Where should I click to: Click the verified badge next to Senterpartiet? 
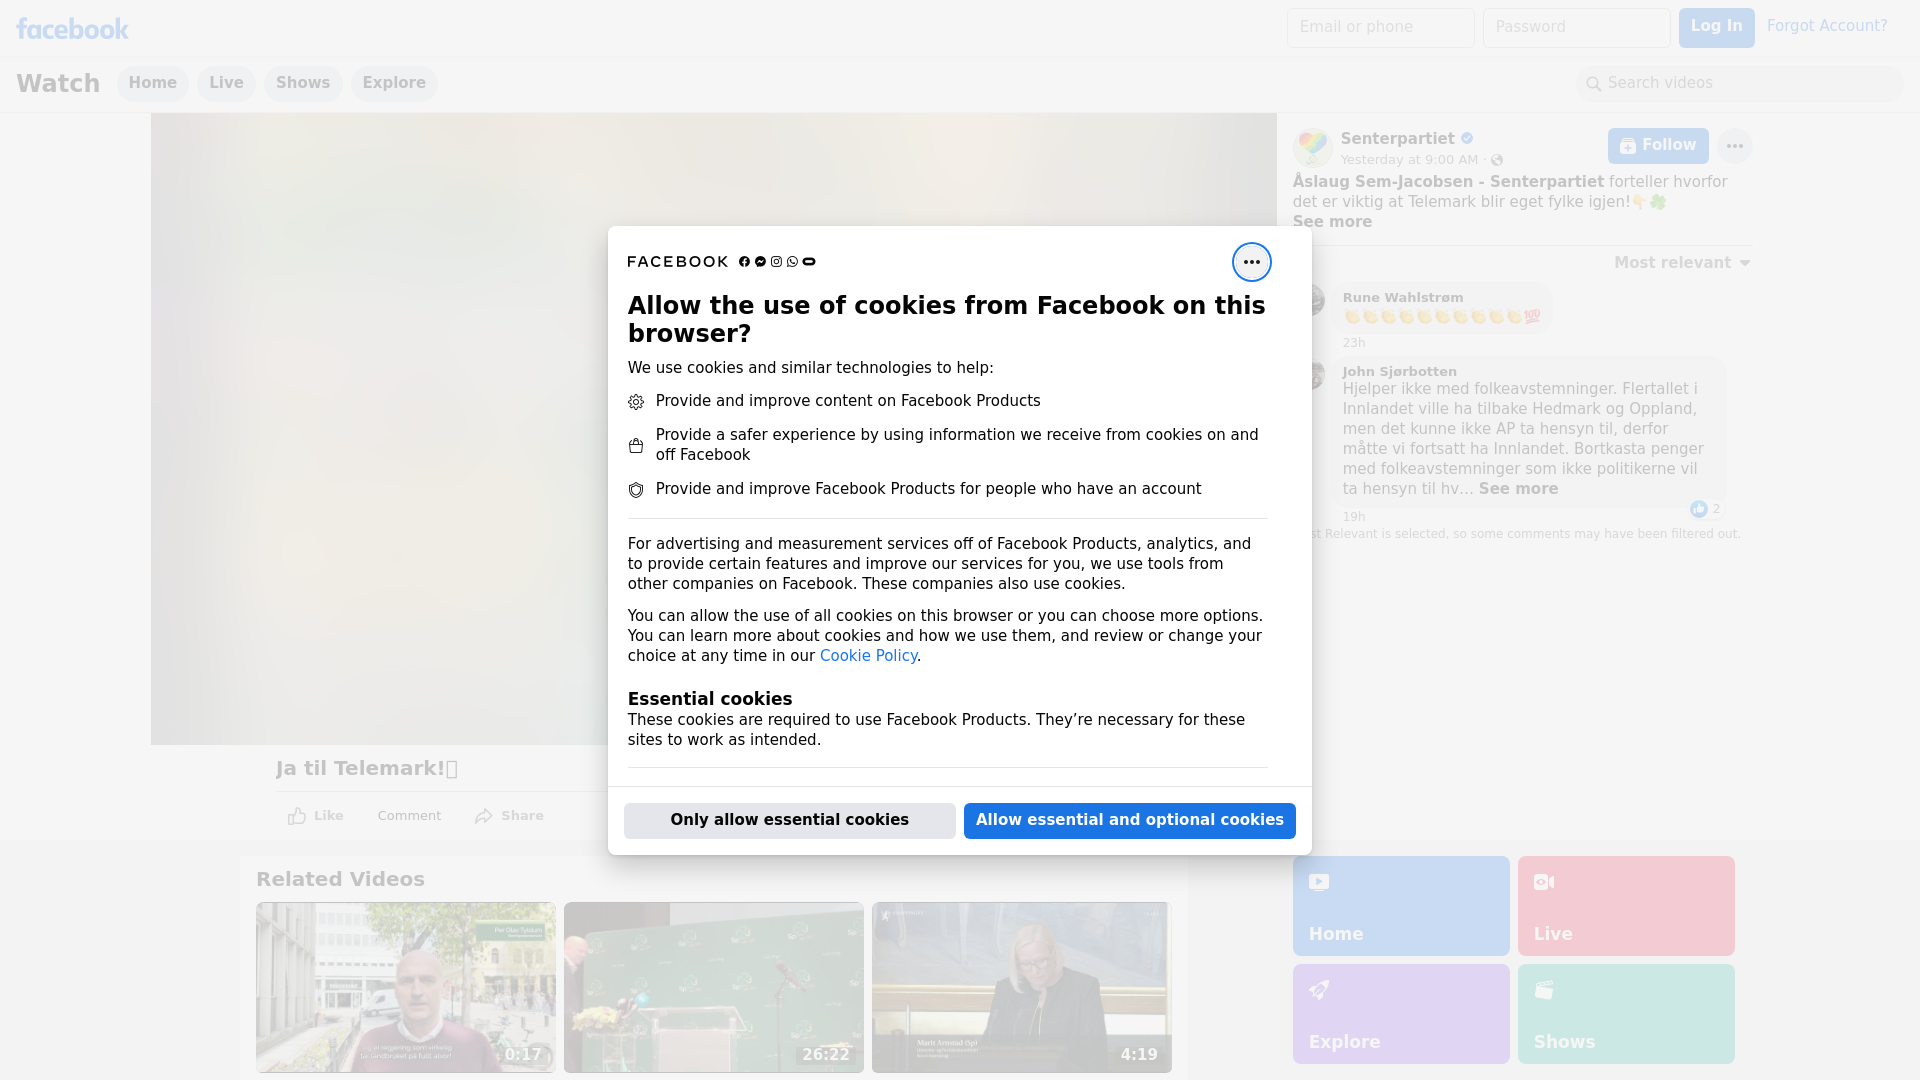pyautogui.click(x=1467, y=139)
